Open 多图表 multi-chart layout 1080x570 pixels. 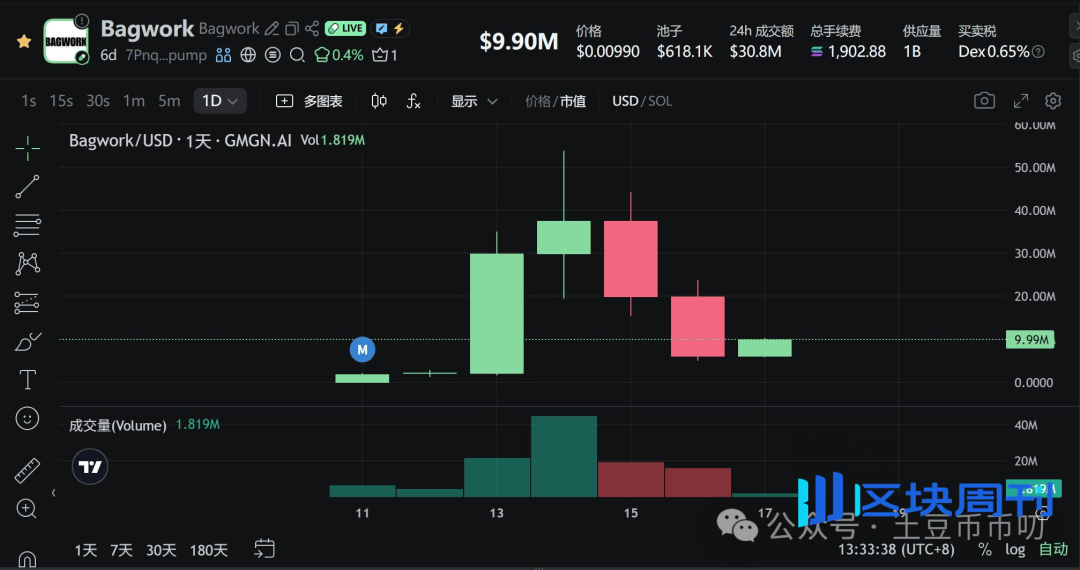(x=309, y=101)
